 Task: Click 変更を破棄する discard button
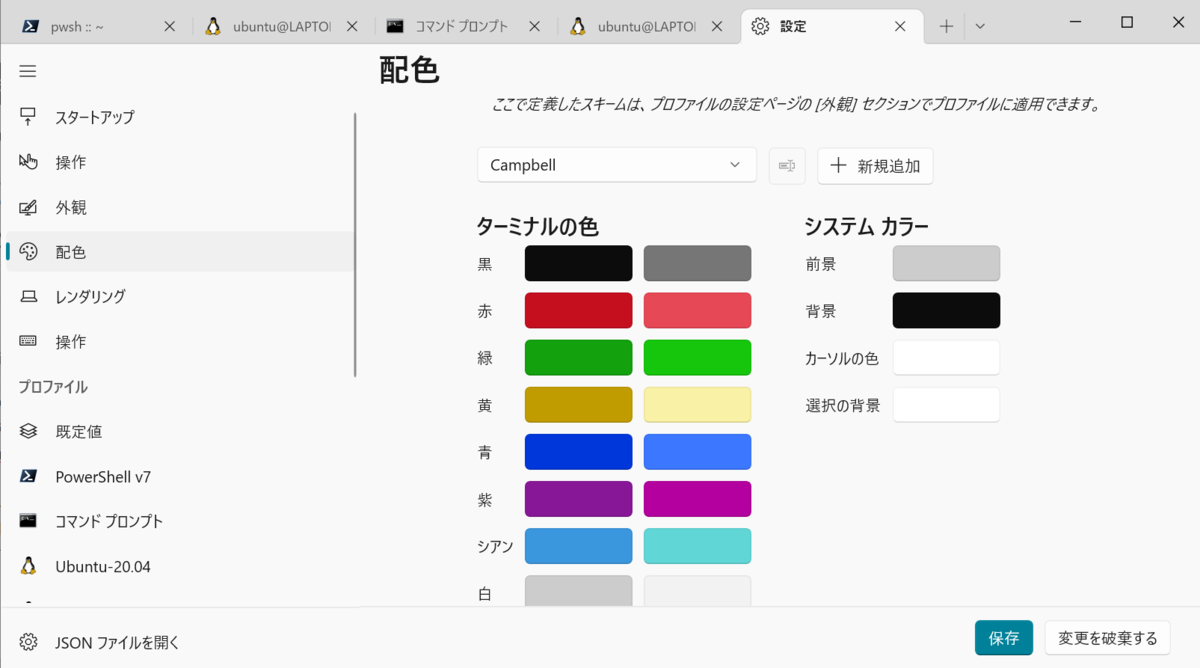[x=1107, y=638]
